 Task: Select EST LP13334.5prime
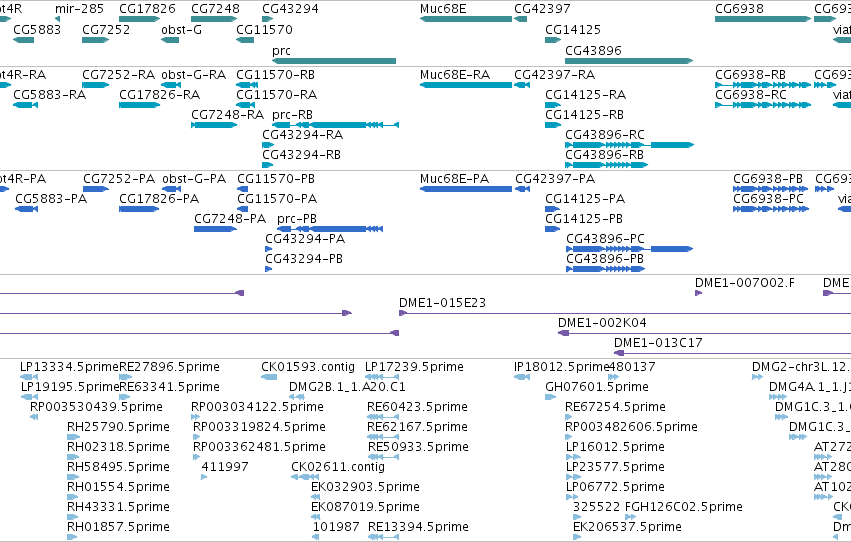[29, 377]
